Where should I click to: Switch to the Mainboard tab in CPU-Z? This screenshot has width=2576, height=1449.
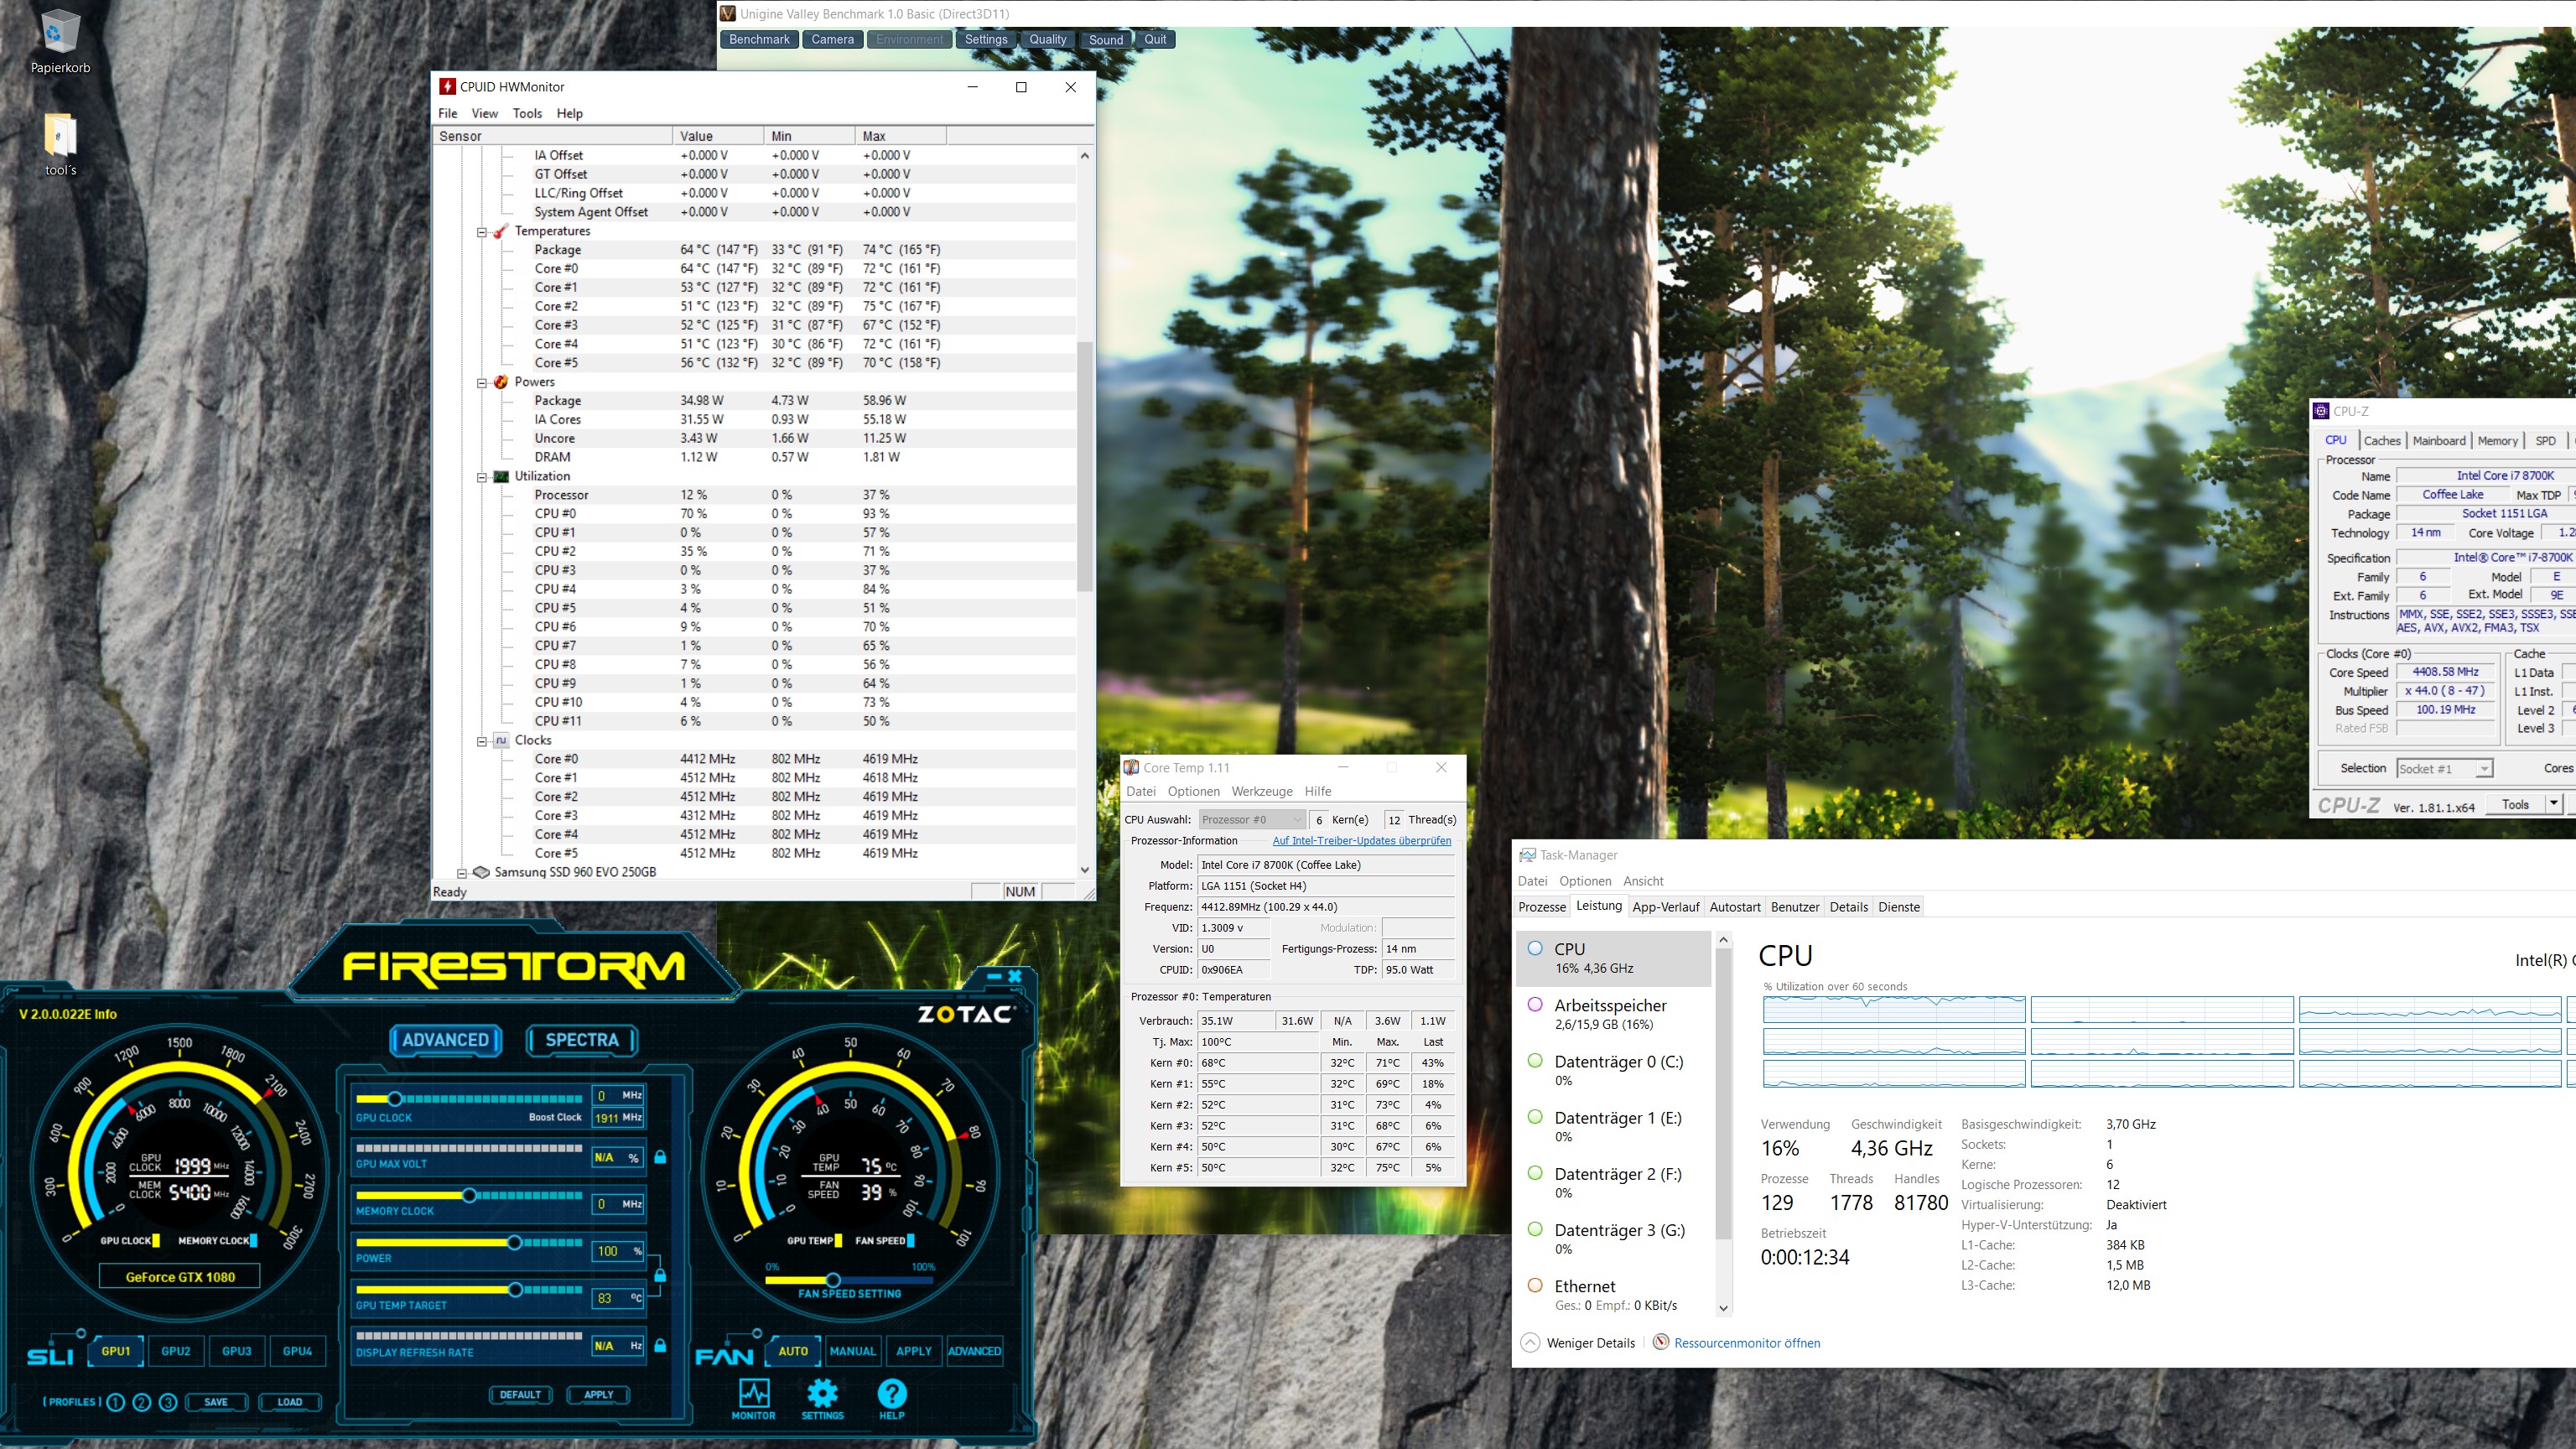click(x=2439, y=441)
